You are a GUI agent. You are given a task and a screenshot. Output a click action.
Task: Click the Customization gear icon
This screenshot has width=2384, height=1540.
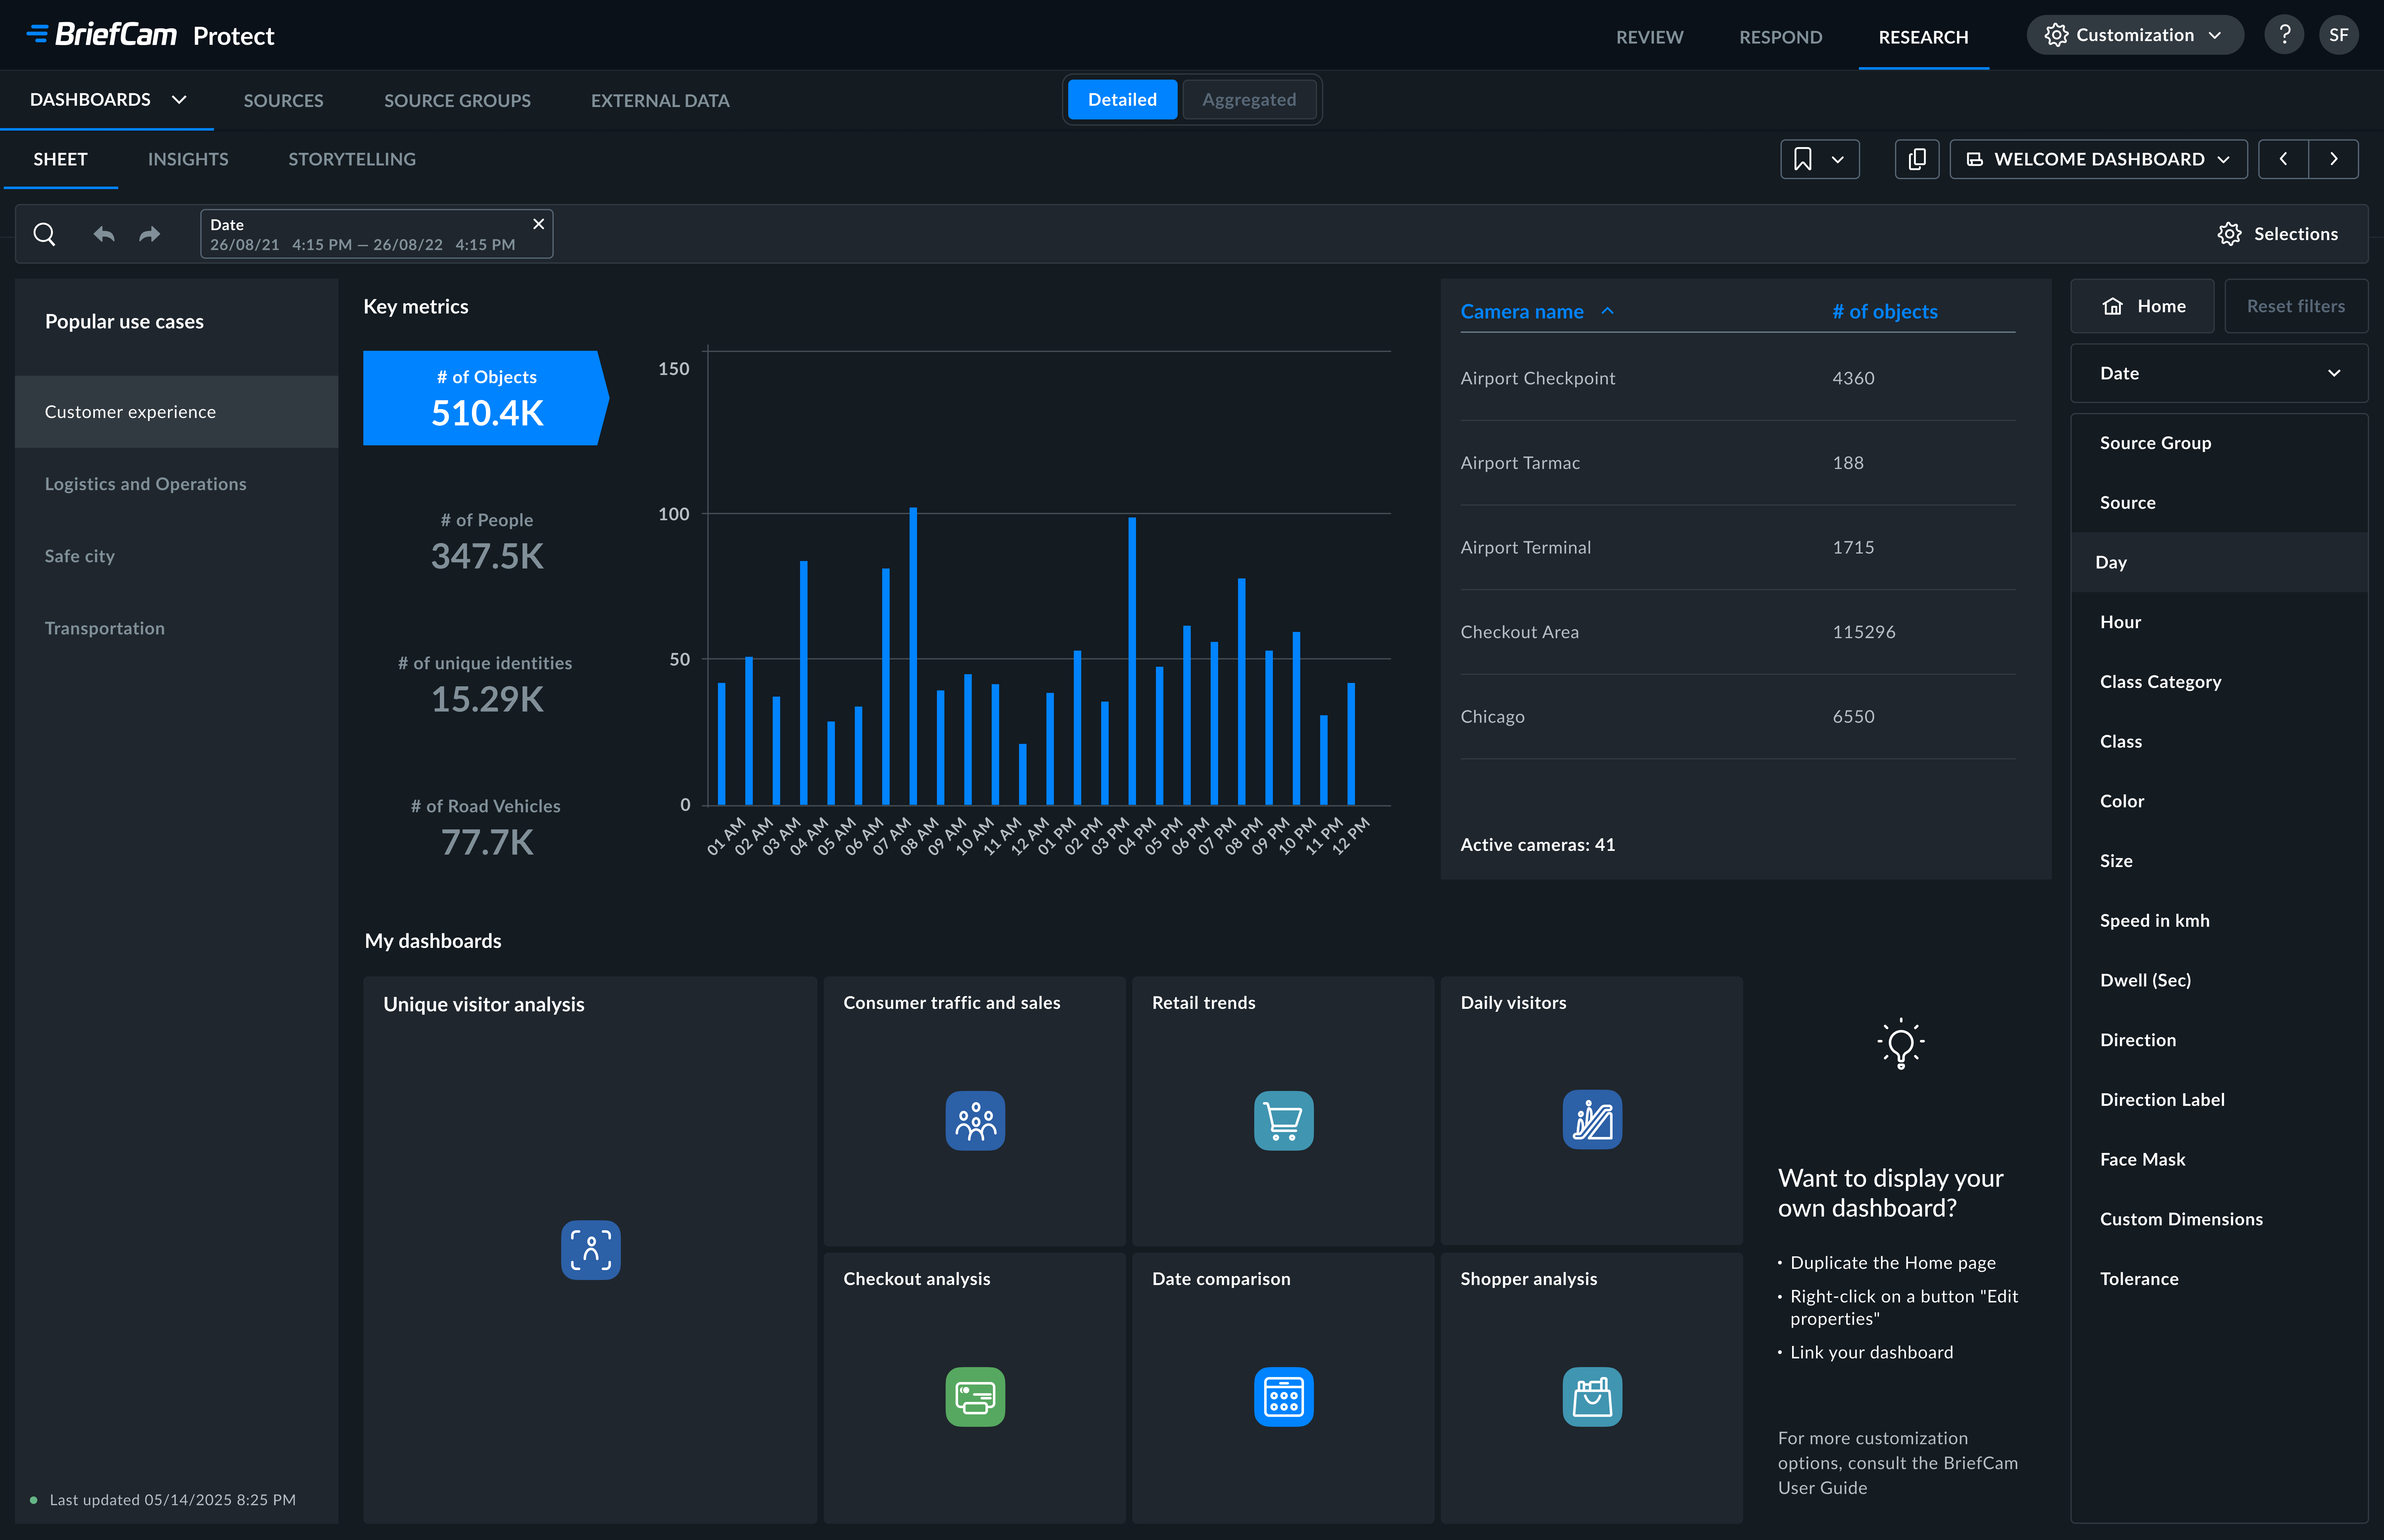coord(2056,35)
